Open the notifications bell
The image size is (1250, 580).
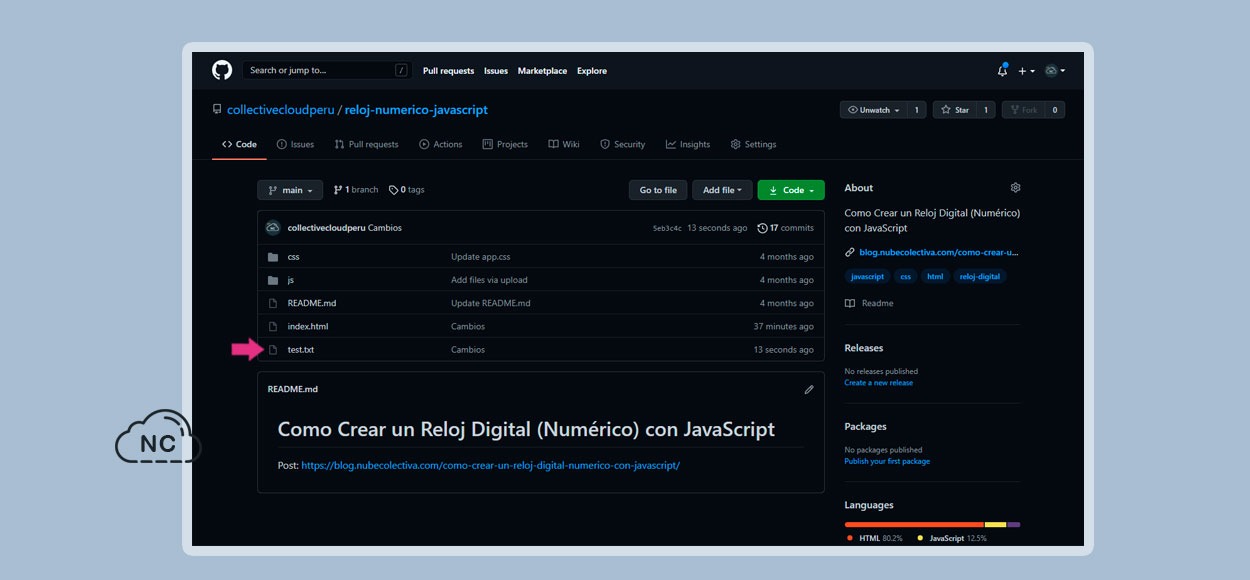pyautogui.click(x=1002, y=70)
